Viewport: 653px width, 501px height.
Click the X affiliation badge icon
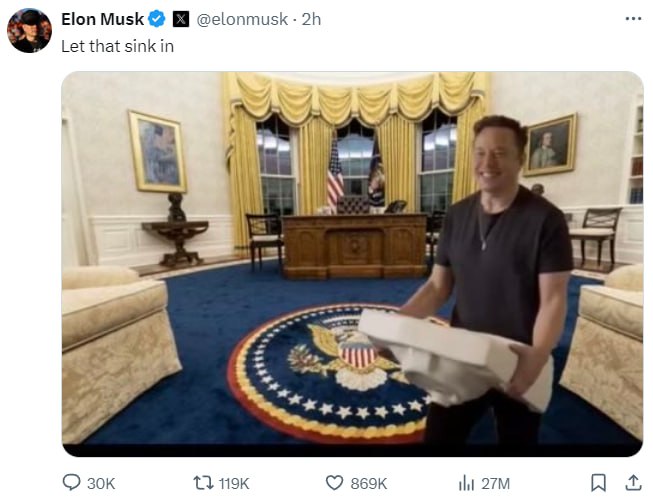click(181, 19)
